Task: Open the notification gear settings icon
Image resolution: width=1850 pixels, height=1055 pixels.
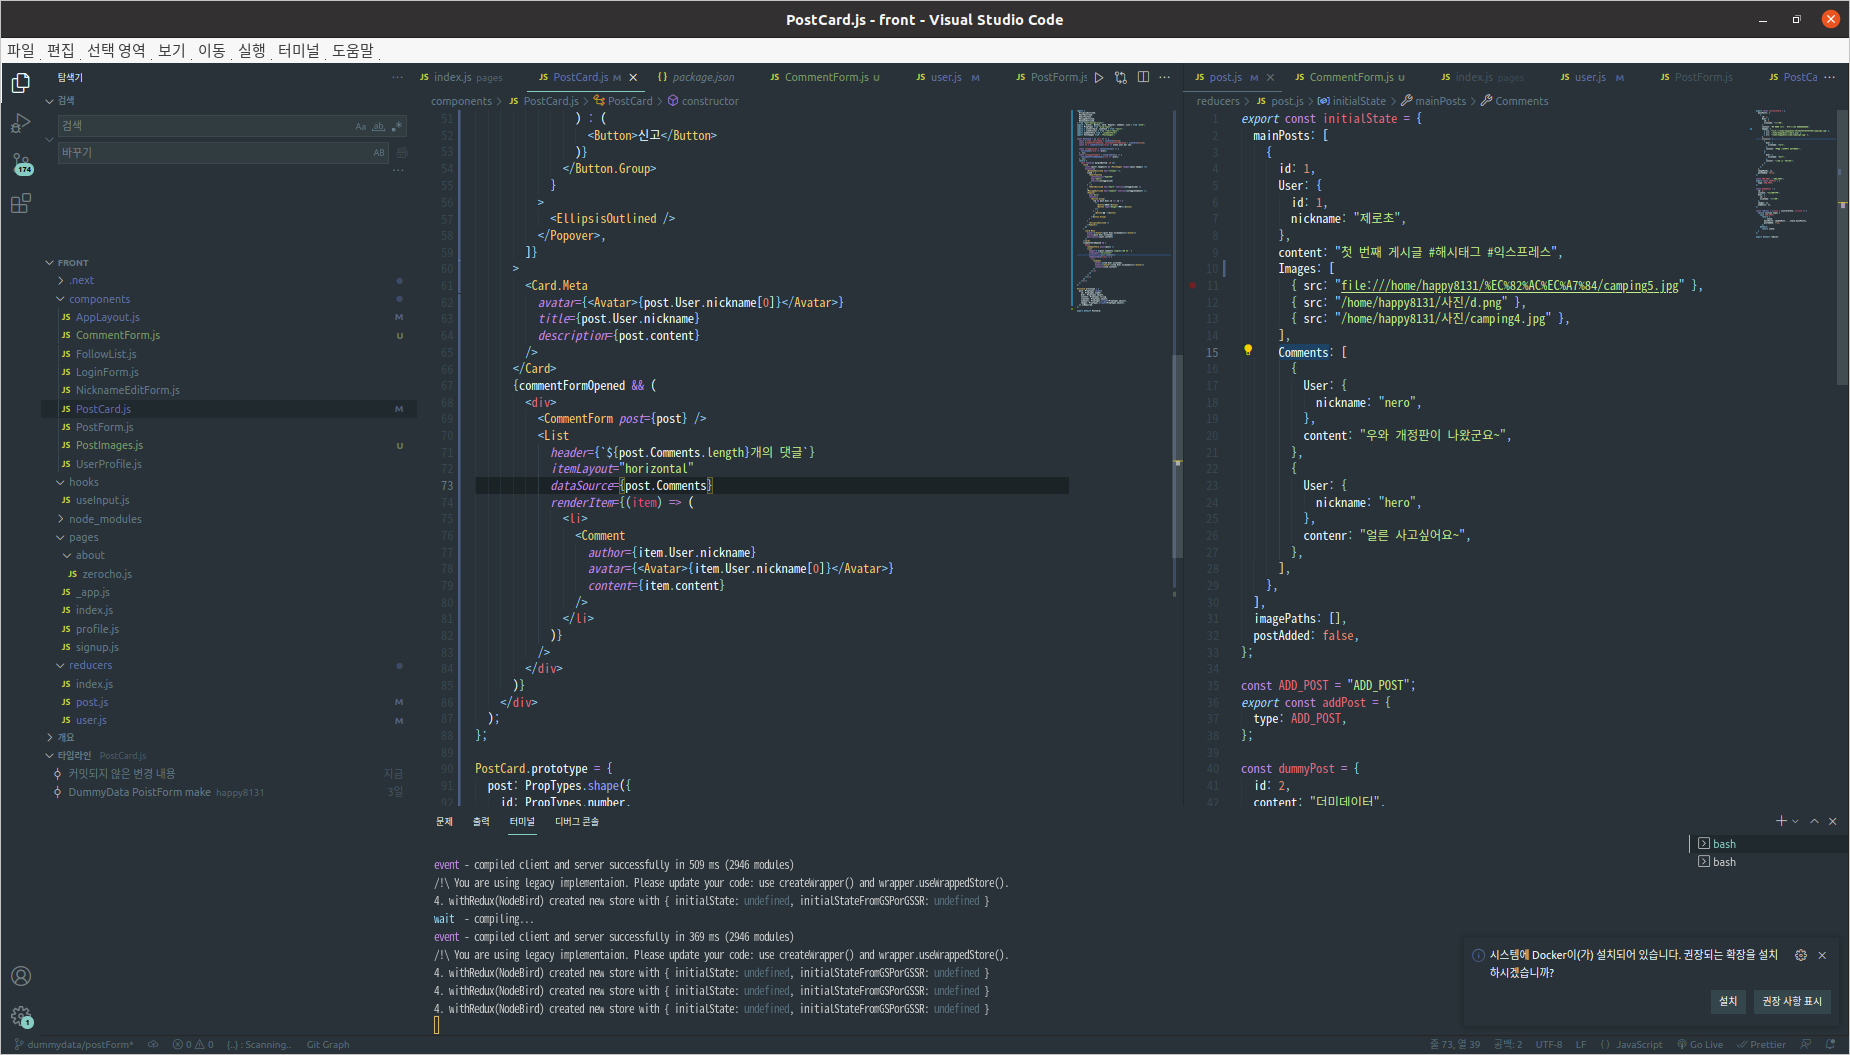Action: pos(1801,955)
